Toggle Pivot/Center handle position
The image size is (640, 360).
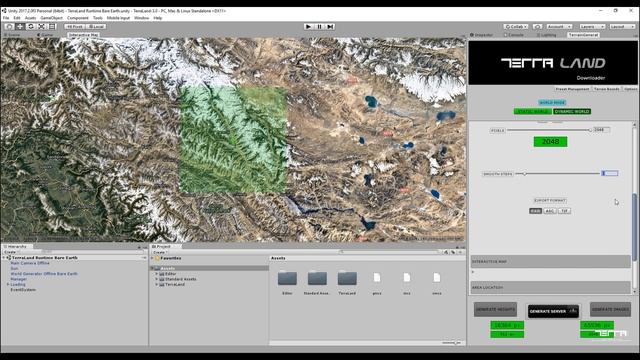click(75, 27)
